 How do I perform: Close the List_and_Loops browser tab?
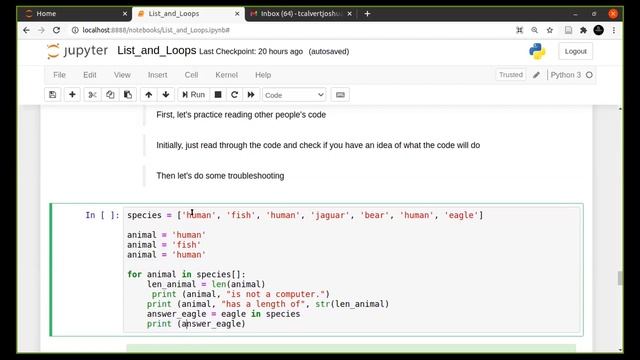pyautogui.click(x=237, y=13)
